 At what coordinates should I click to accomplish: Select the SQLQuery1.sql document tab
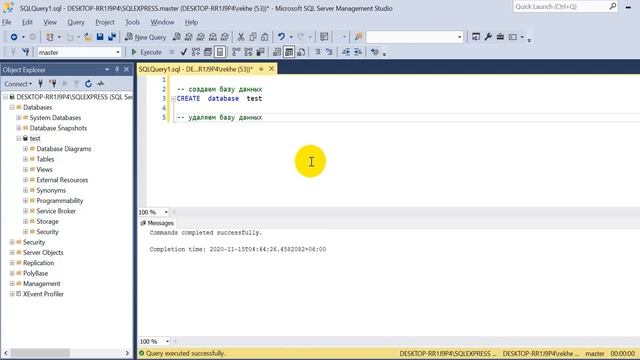click(x=196, y=69)
